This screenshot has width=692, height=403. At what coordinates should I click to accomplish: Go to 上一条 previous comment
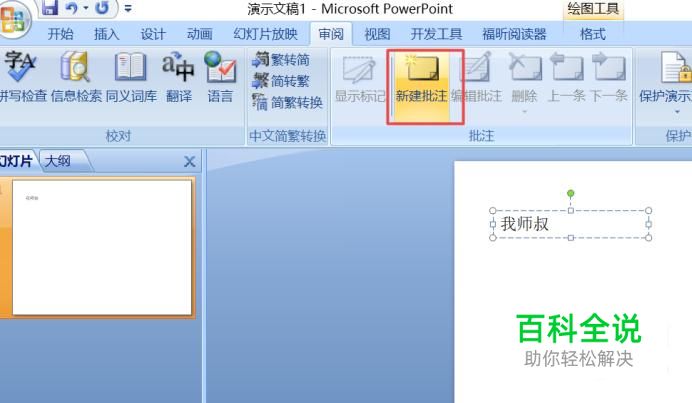pyautogui.click(x=566, y=79)
